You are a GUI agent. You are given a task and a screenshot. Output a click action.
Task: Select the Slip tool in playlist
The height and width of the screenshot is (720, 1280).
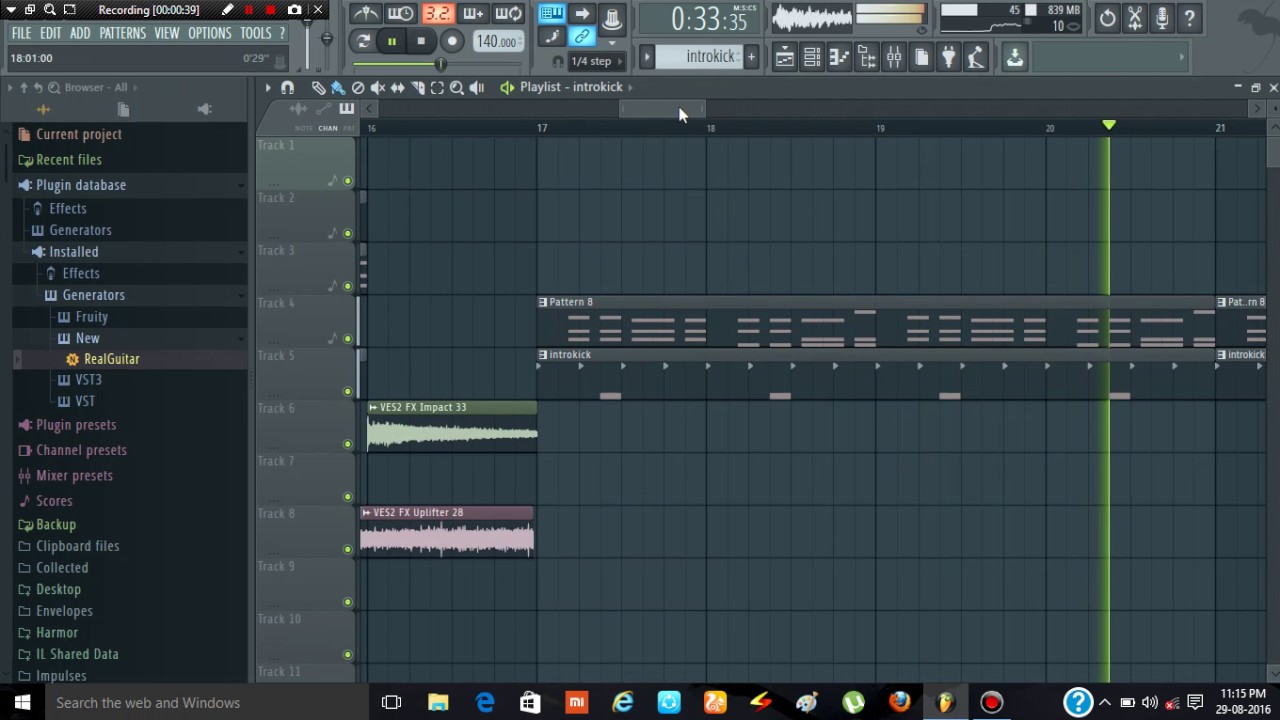[x=398, y=87]
